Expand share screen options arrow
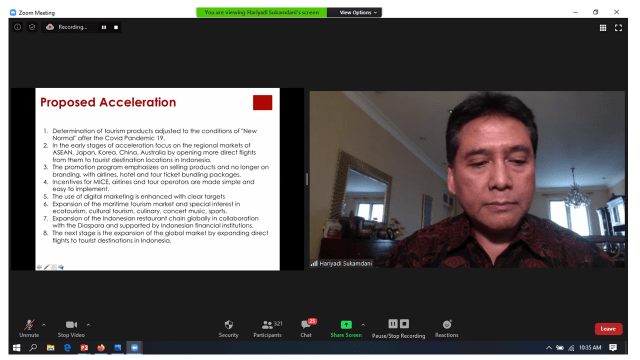Screen dimensions: 640x360 pyautogui.click(x=363, y=325)
